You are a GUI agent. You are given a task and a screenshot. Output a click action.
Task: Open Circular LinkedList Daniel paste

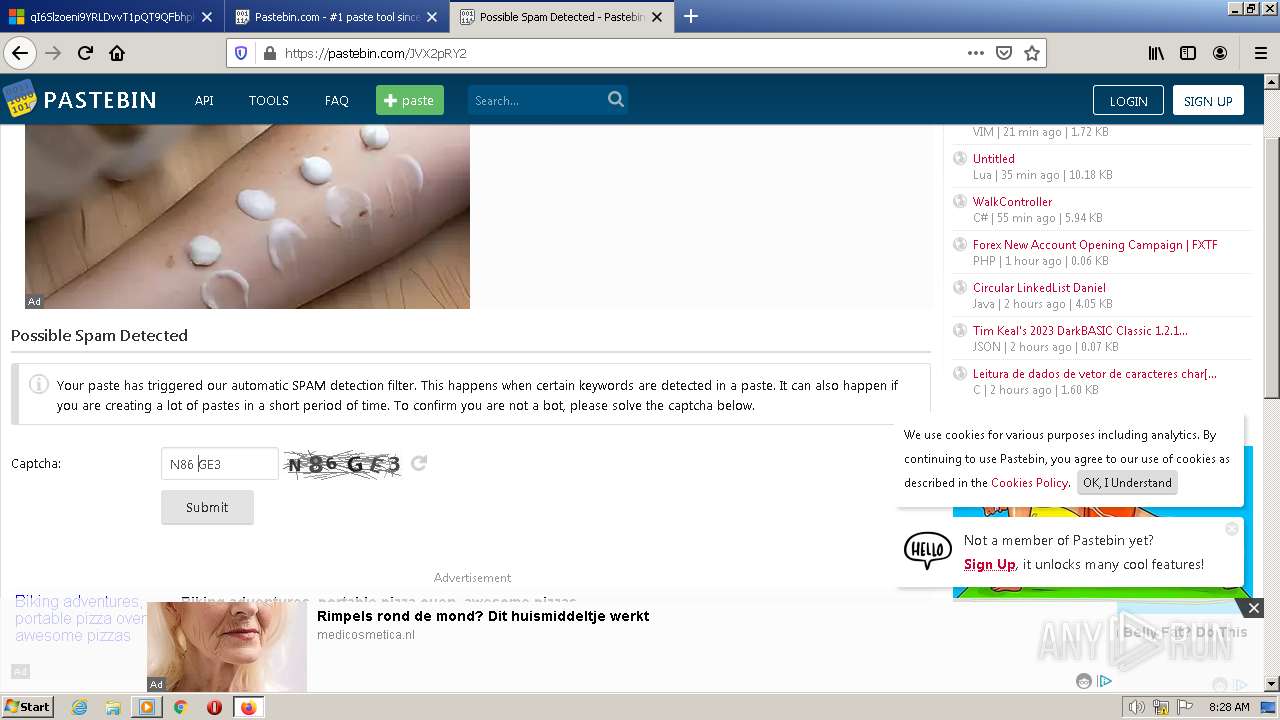coord(1039,287)
